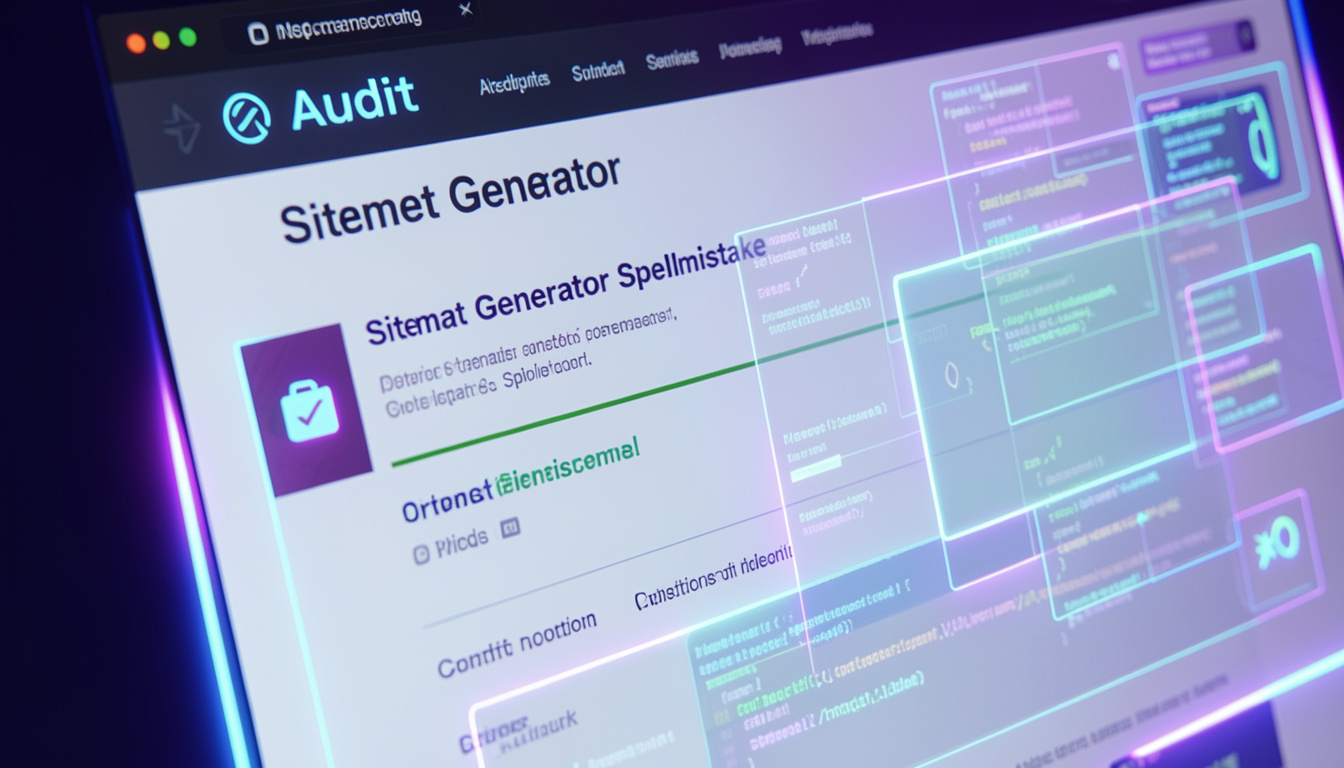Open the Solndert navigation item
1344x768 pixels.
click(598, 70)
